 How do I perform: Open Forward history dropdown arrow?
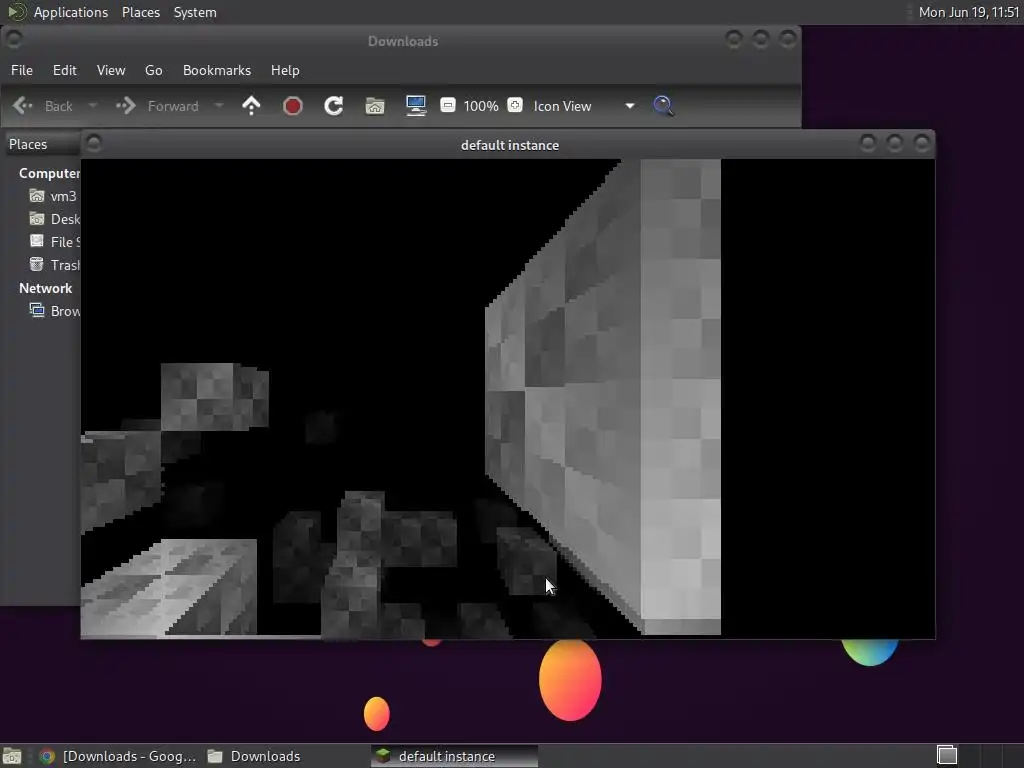[219, 106]
